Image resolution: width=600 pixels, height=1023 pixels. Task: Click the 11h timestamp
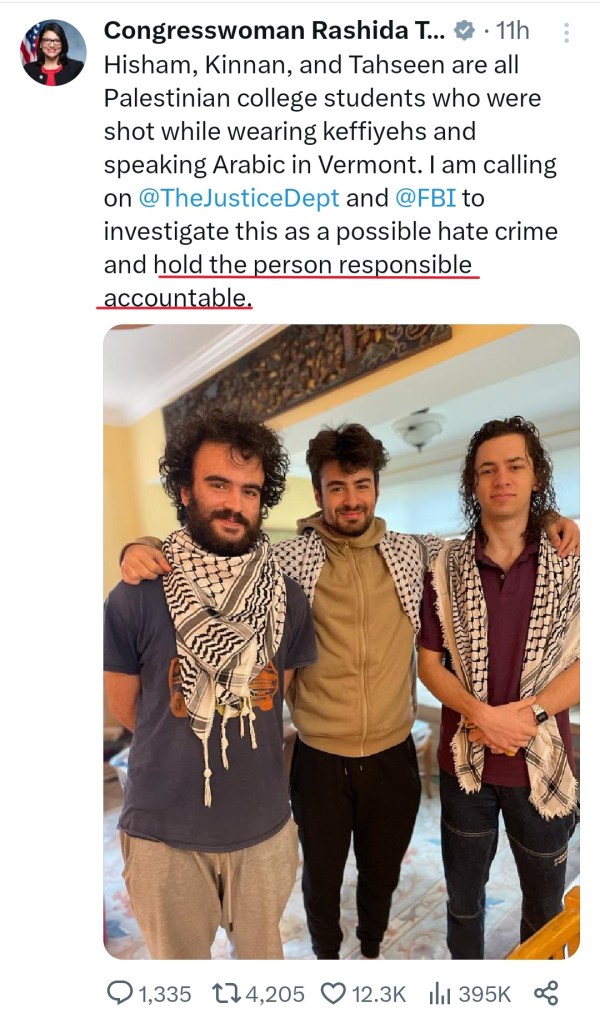tap(513, 30)
